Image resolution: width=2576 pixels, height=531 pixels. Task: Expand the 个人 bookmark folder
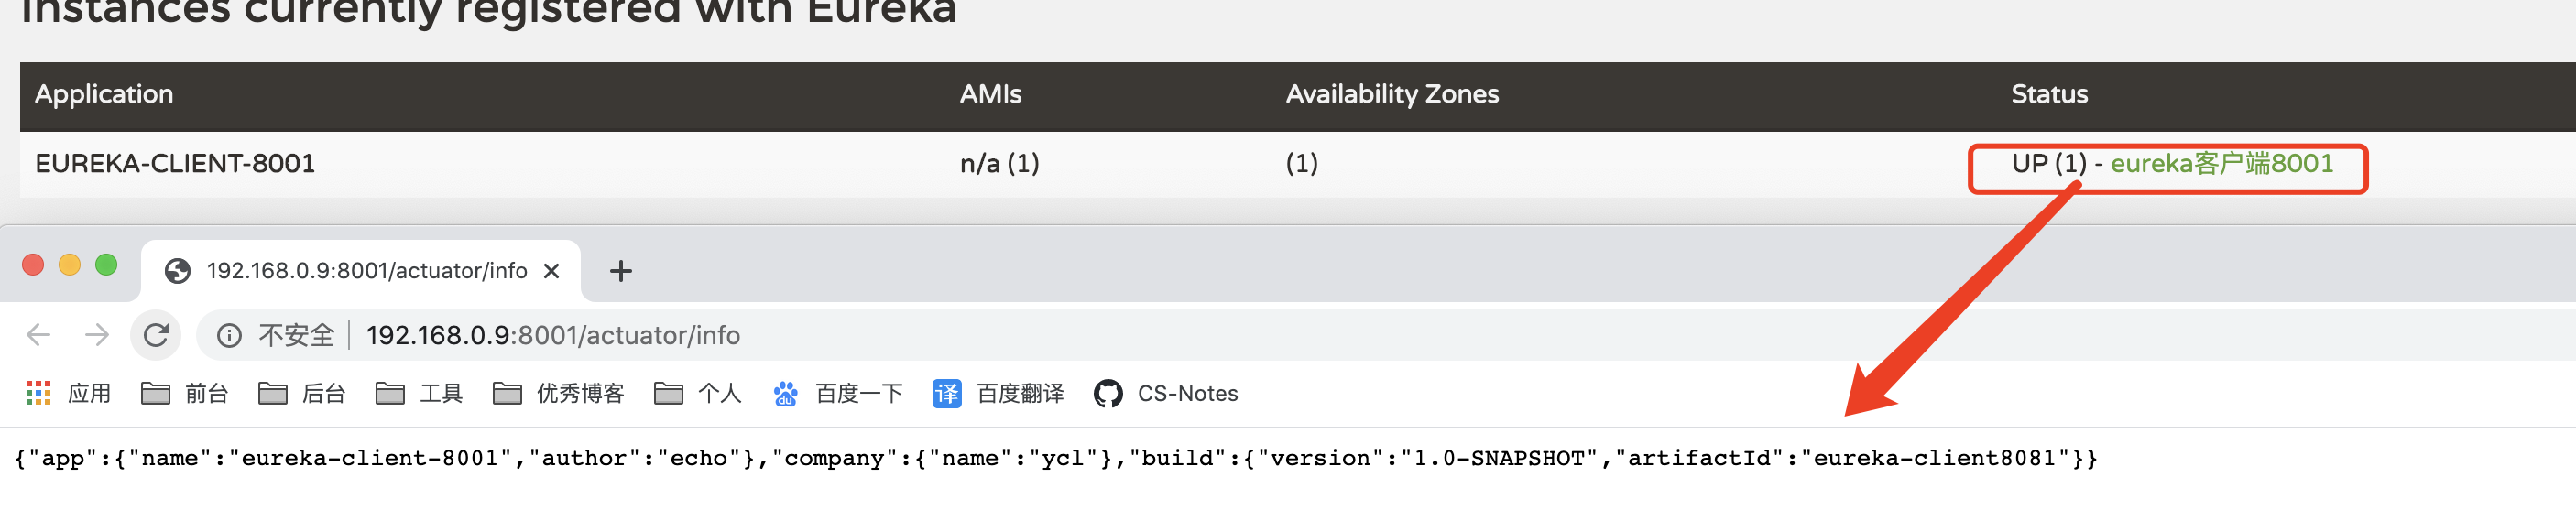(x=697, y=394)
